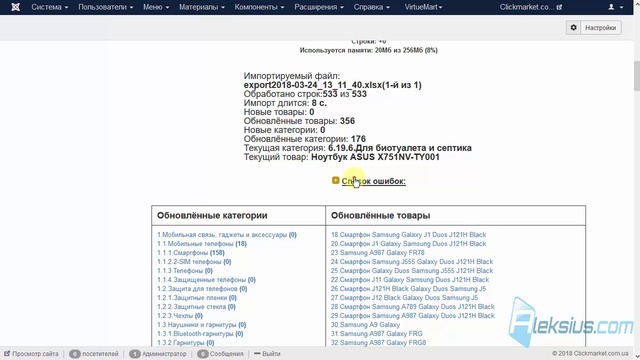Image resolution: width=640 pixels, height=360 pixels.
Task: Open category 1.1.Мобильные телефоны
Action: coord(202,244)
